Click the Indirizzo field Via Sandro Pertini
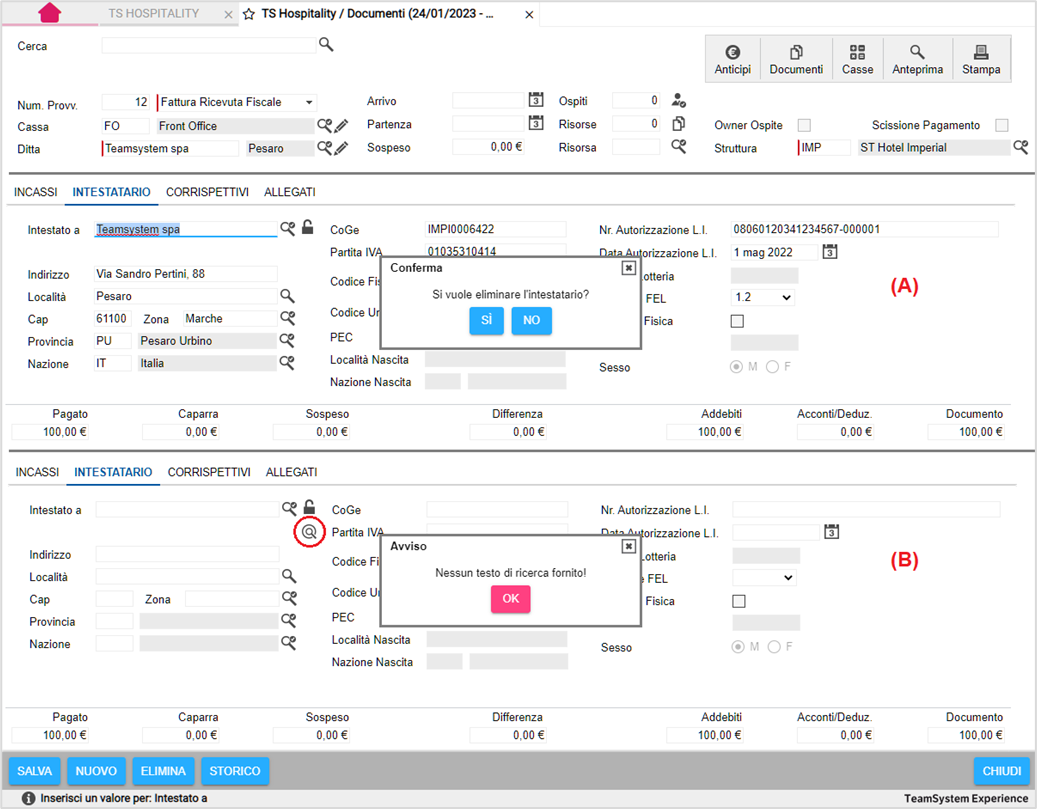This screenshot has height=809, width=1037. (x=185, y=274)
